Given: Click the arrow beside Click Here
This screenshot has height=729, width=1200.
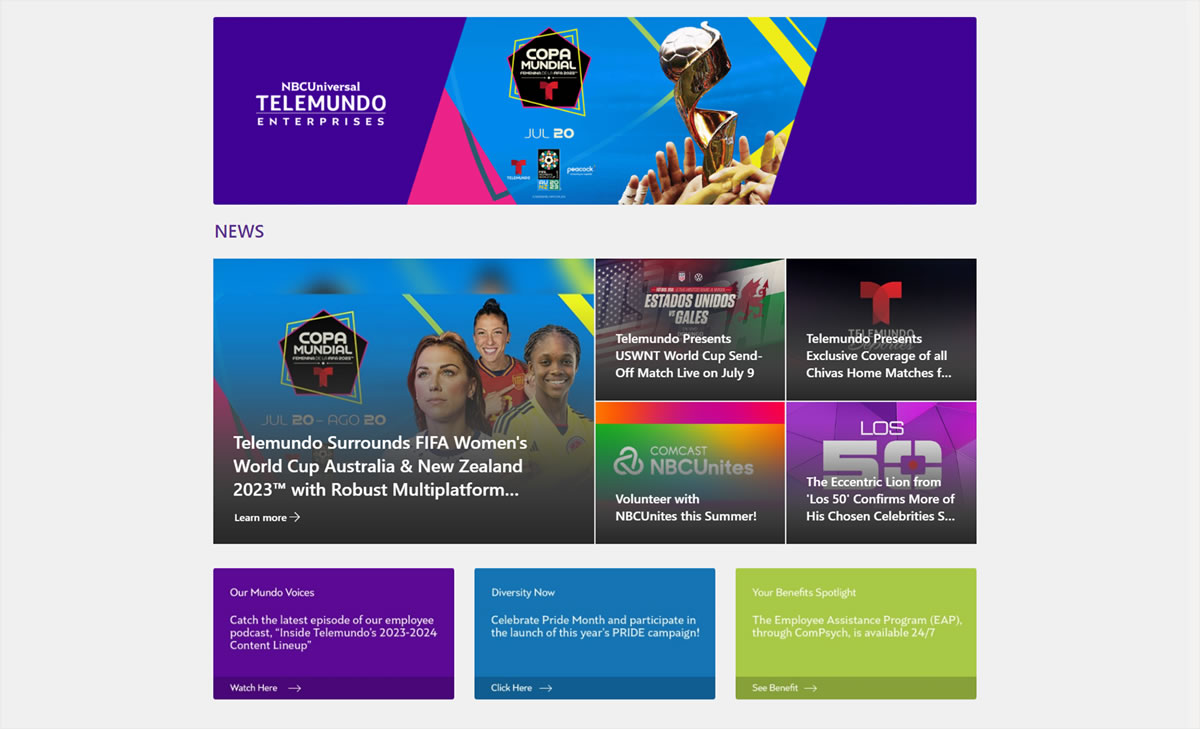Looking at the screenshot, I should click(x=546, y=688).
